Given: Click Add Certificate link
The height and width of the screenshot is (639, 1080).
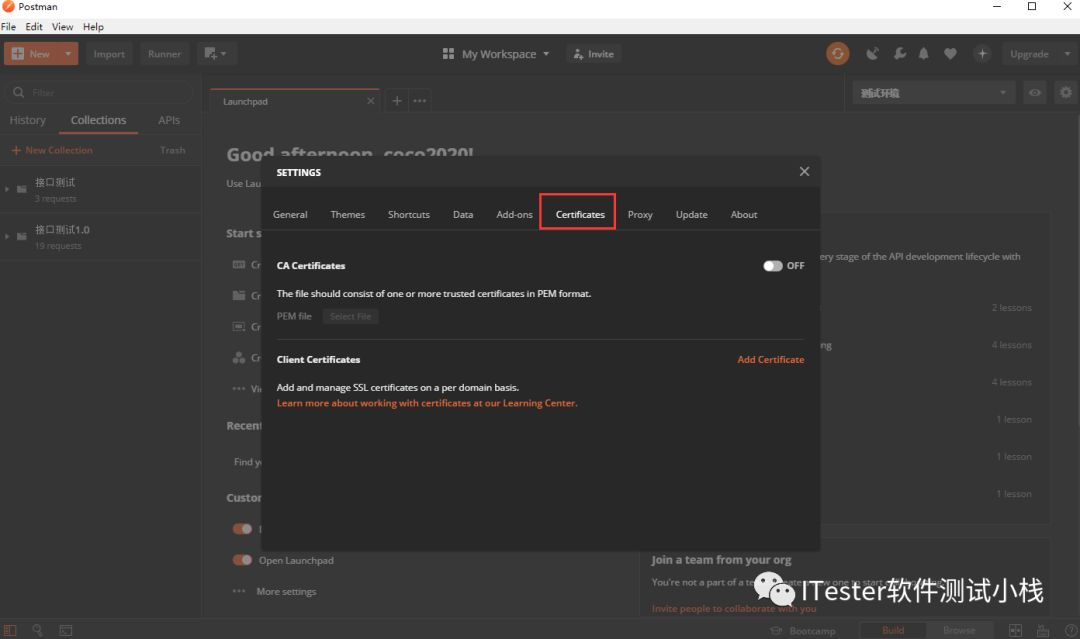Looking at the screenshot, I should pos(771,359).
